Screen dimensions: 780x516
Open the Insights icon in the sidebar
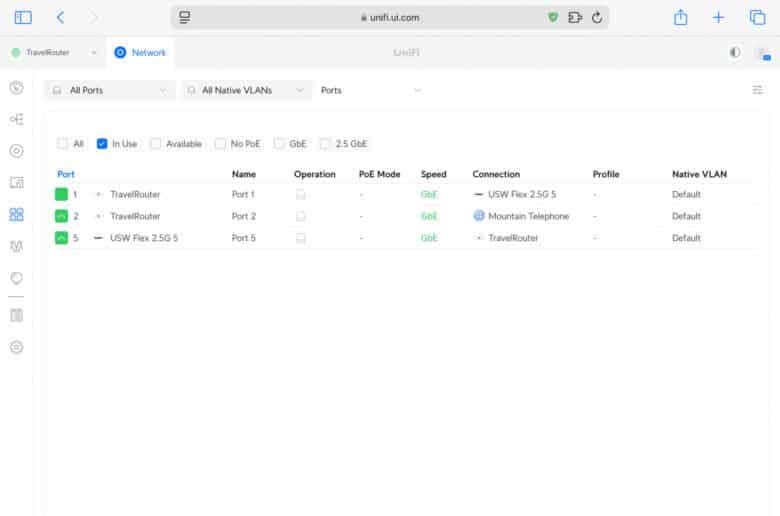point(16,246)
